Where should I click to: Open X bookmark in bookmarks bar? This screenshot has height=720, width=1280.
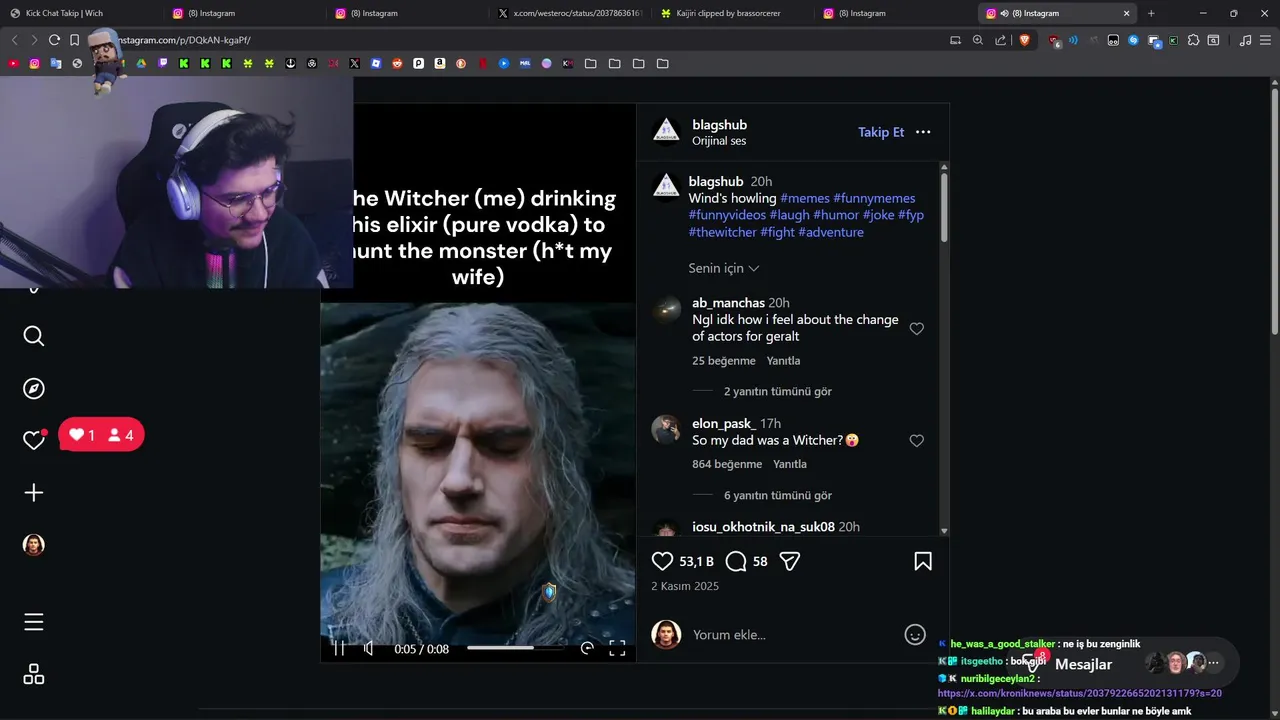pyautogui.click(x=355, y=63)
